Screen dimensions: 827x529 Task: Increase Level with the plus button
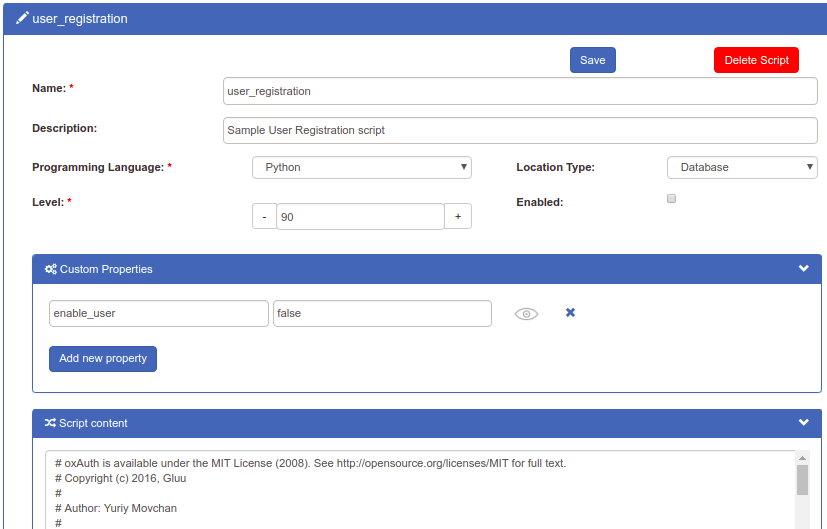457,216
